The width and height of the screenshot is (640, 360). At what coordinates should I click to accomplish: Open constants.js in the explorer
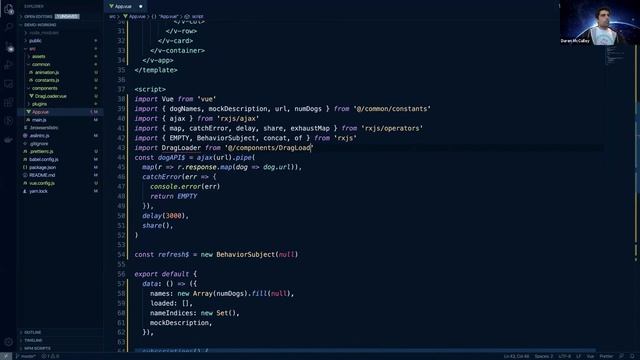47,80
